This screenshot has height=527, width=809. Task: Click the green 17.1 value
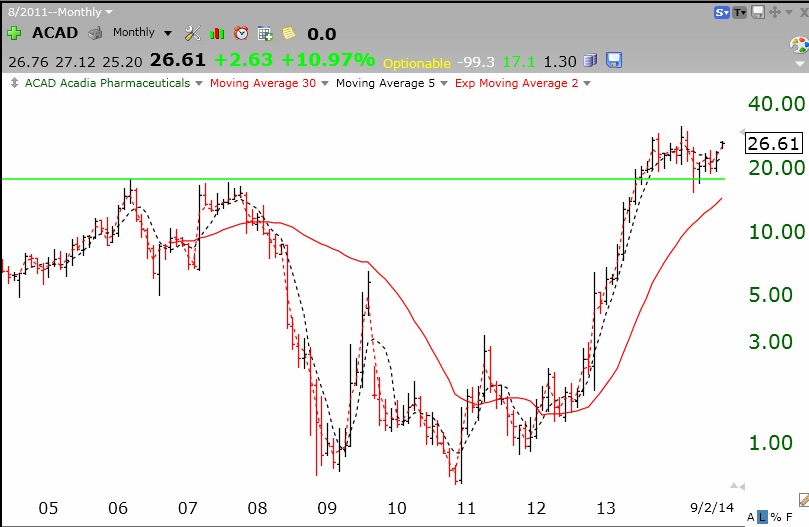pos(519,62)
